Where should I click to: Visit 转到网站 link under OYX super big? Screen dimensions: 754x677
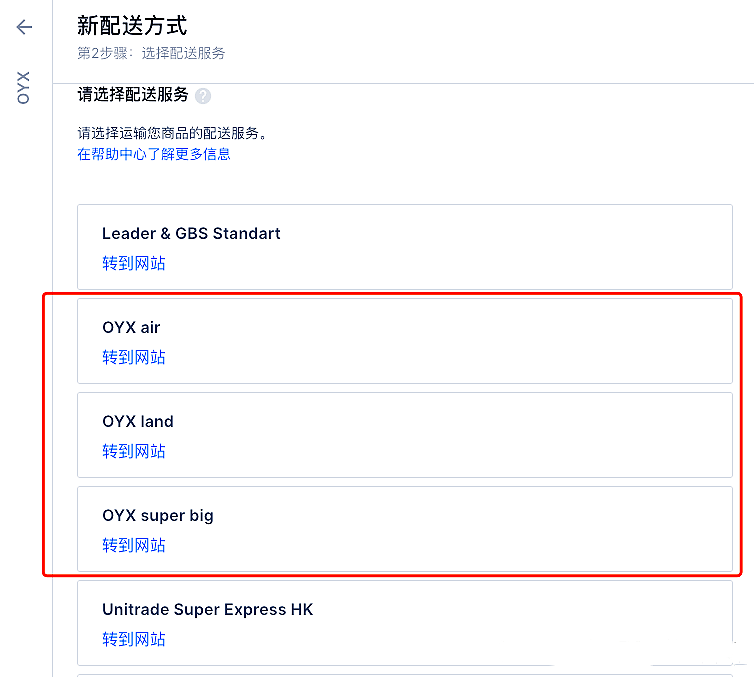coord(134,546)
